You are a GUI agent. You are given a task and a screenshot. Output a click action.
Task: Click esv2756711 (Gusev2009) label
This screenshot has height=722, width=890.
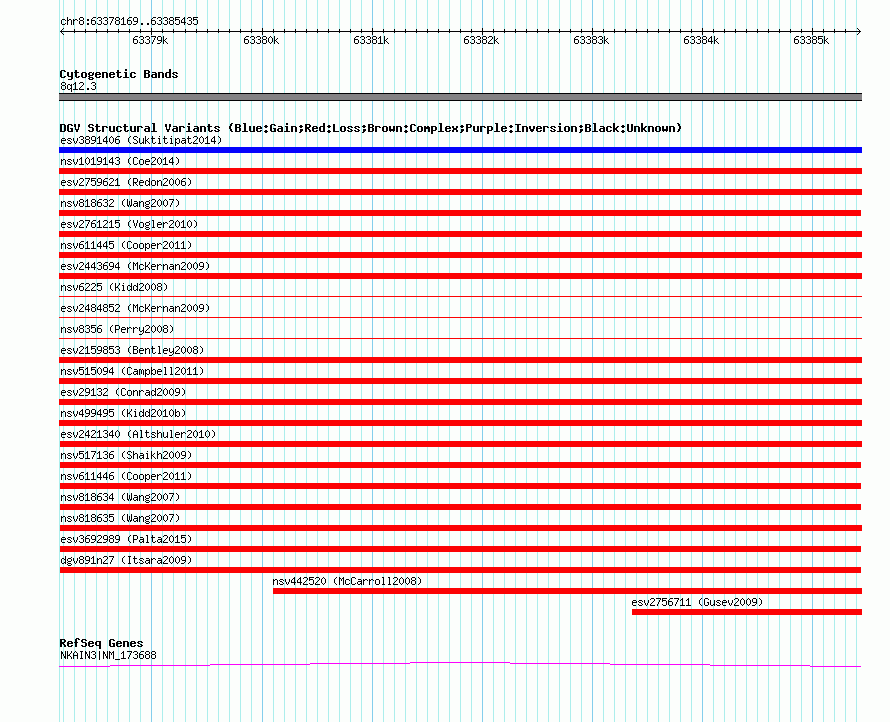[697, 602]
